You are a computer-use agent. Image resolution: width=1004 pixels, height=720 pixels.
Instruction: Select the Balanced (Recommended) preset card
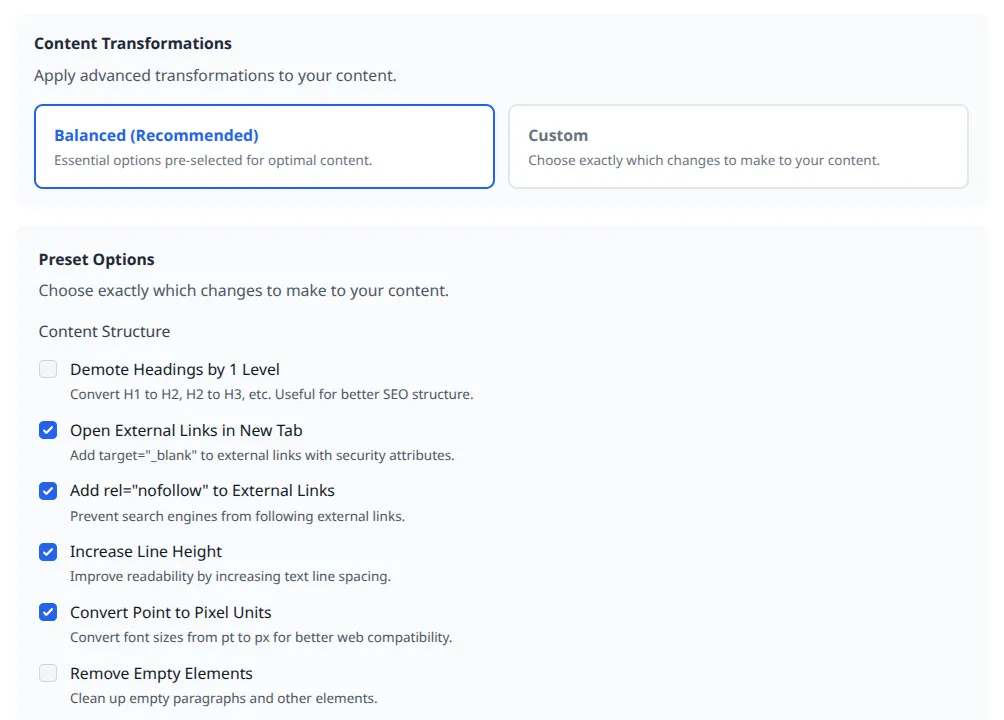[264, 145]
